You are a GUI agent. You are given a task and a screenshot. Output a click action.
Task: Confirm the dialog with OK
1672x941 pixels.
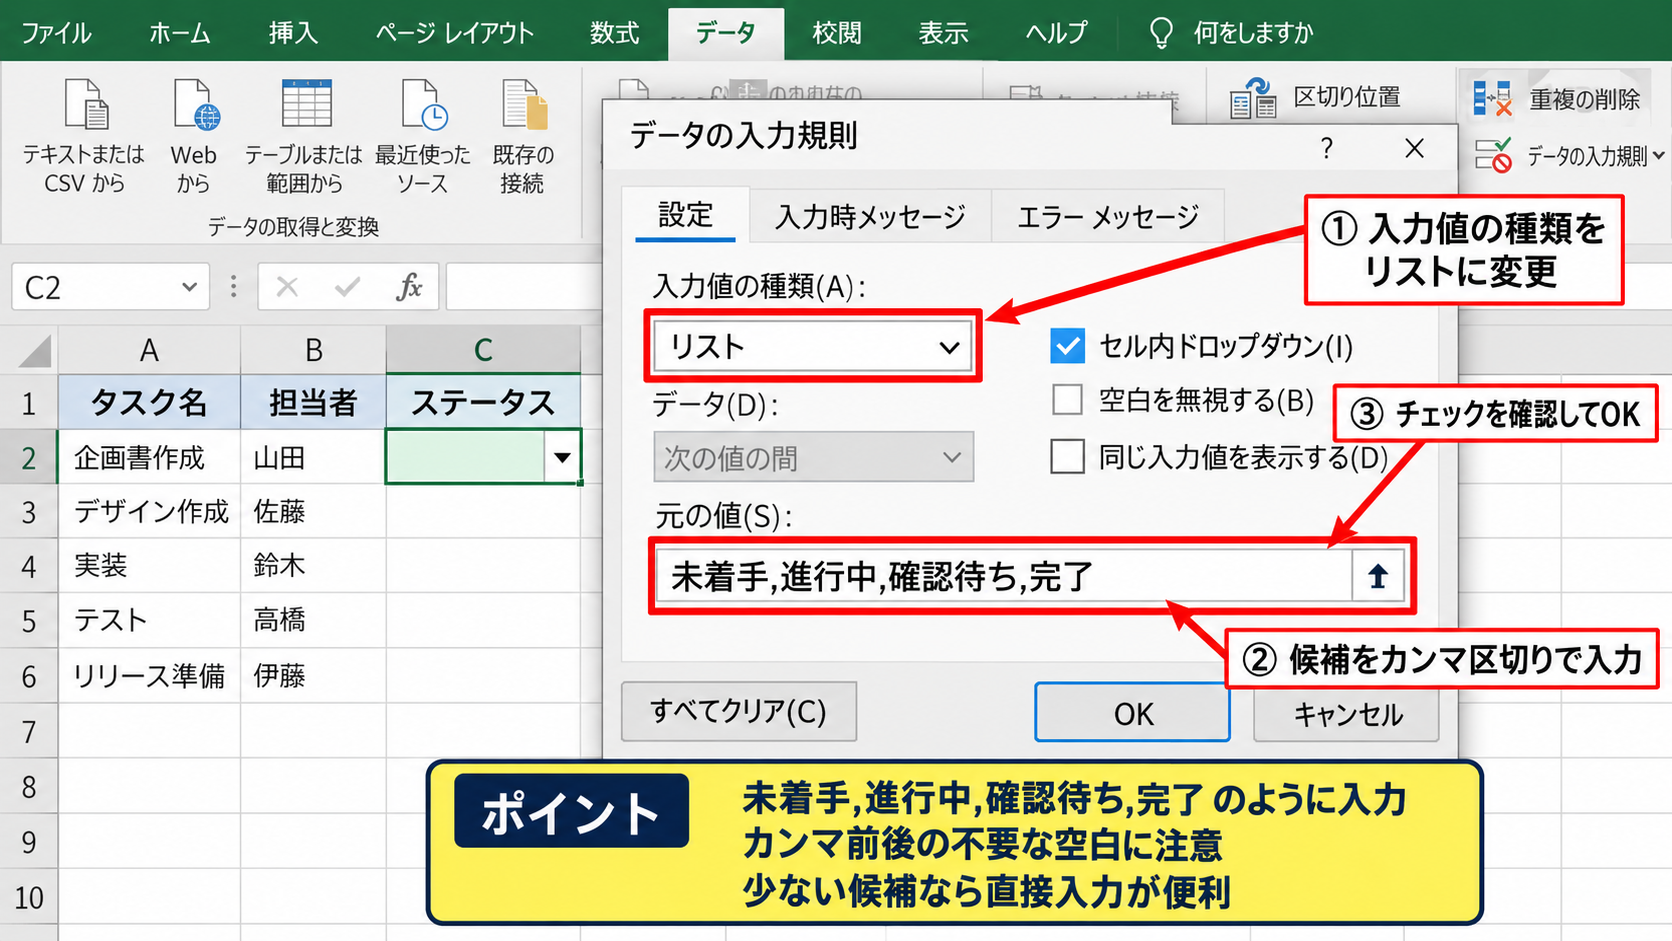[x=1133, y=713]
